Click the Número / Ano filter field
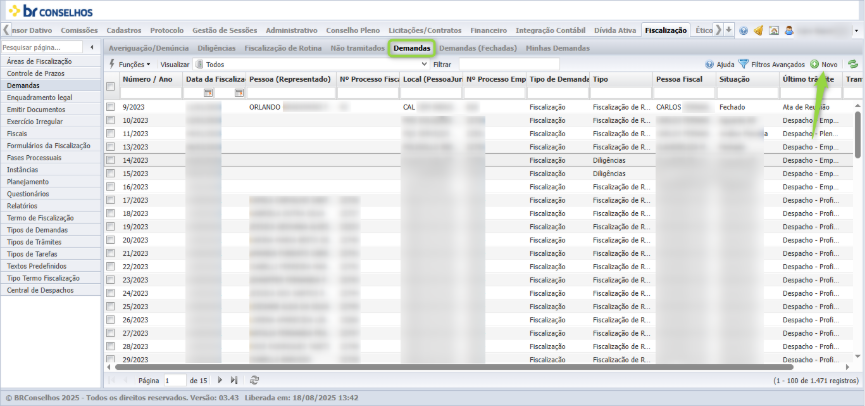 click(x=151, y=93)
